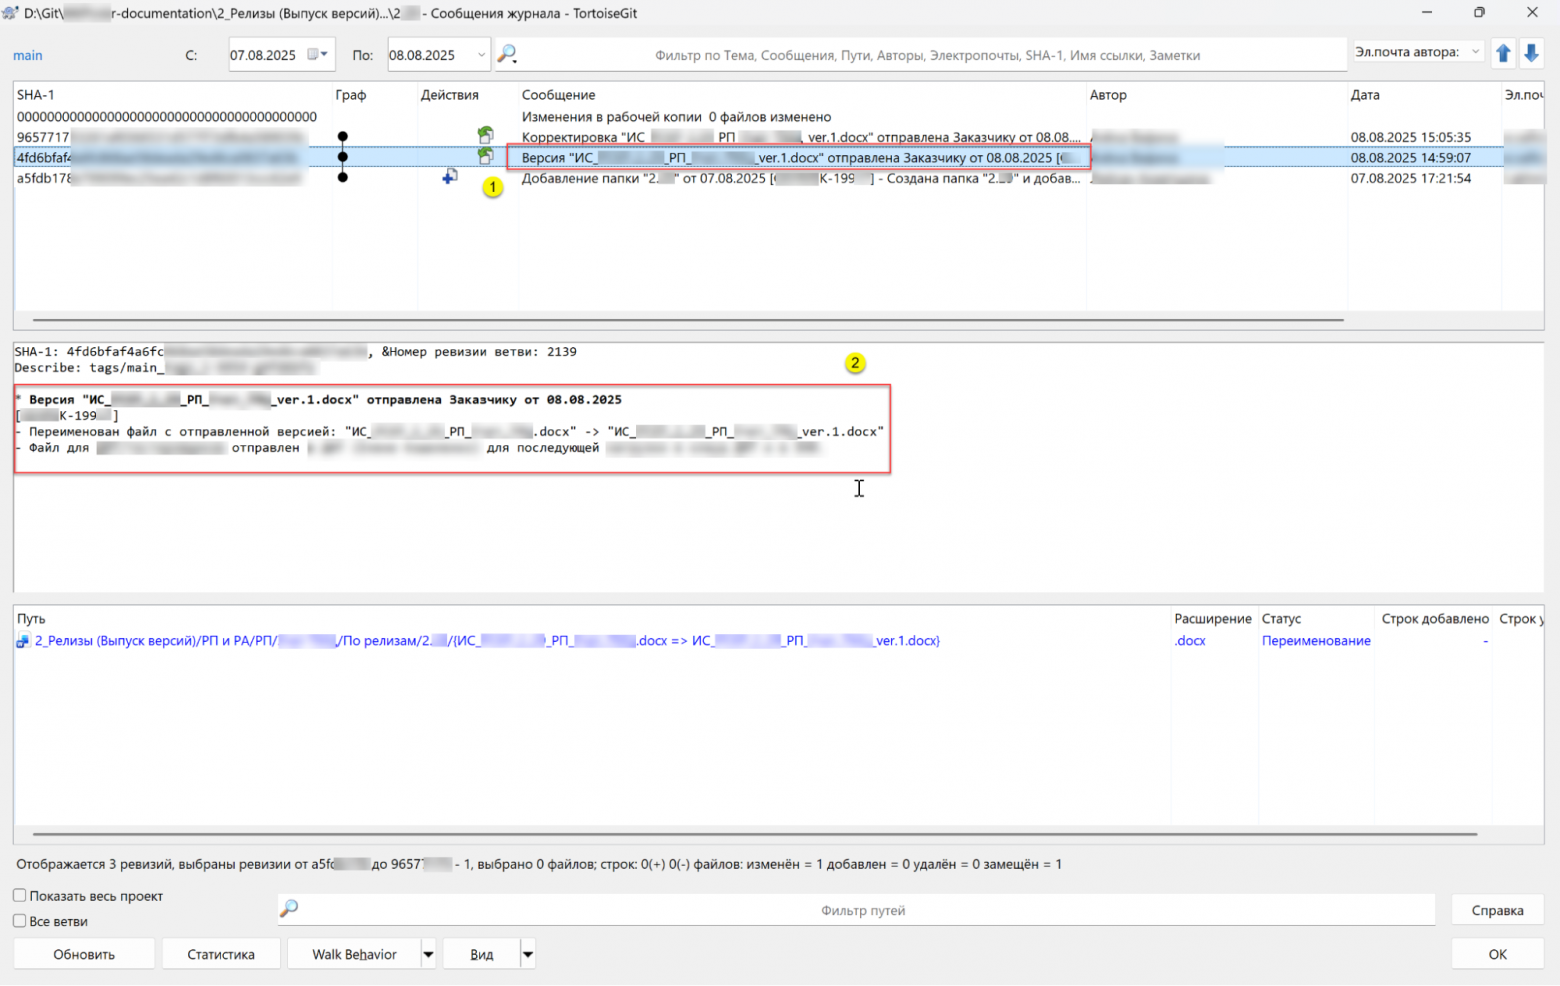
Task: Click the renamed docx file icon in path list
Action: point(23,641)
